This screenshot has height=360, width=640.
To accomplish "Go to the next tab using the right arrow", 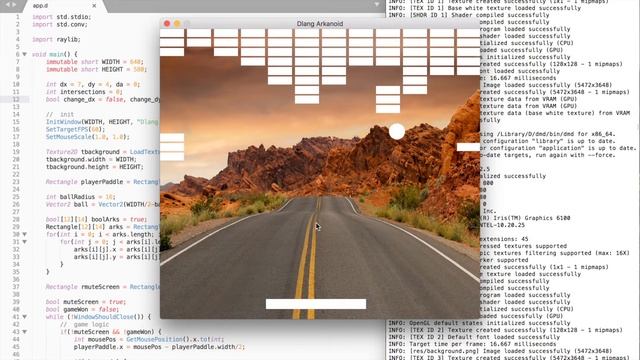I will 14,4.
